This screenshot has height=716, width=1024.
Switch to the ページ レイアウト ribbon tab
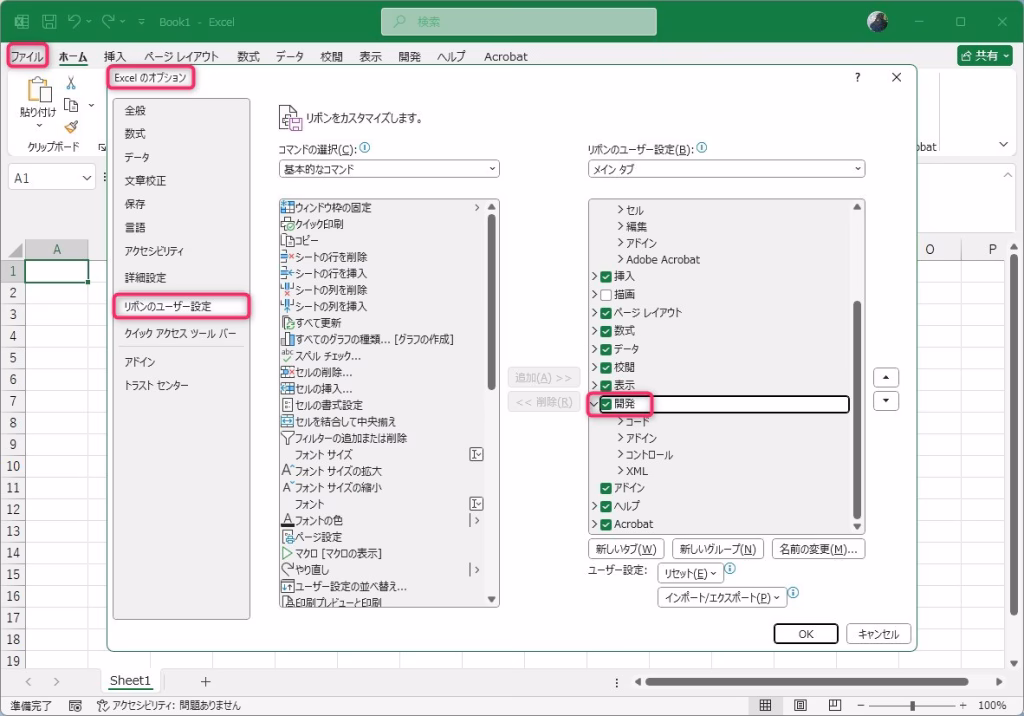coord(182,57)
